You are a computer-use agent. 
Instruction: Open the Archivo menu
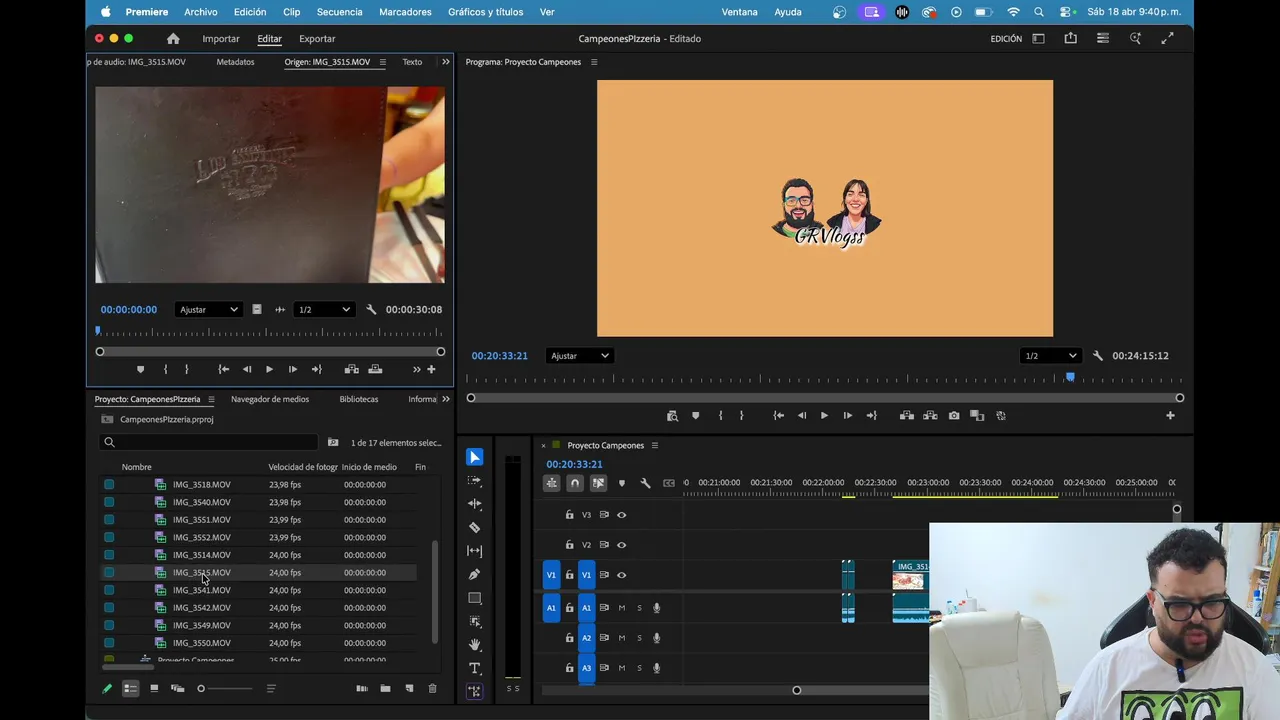click(201, 12)
